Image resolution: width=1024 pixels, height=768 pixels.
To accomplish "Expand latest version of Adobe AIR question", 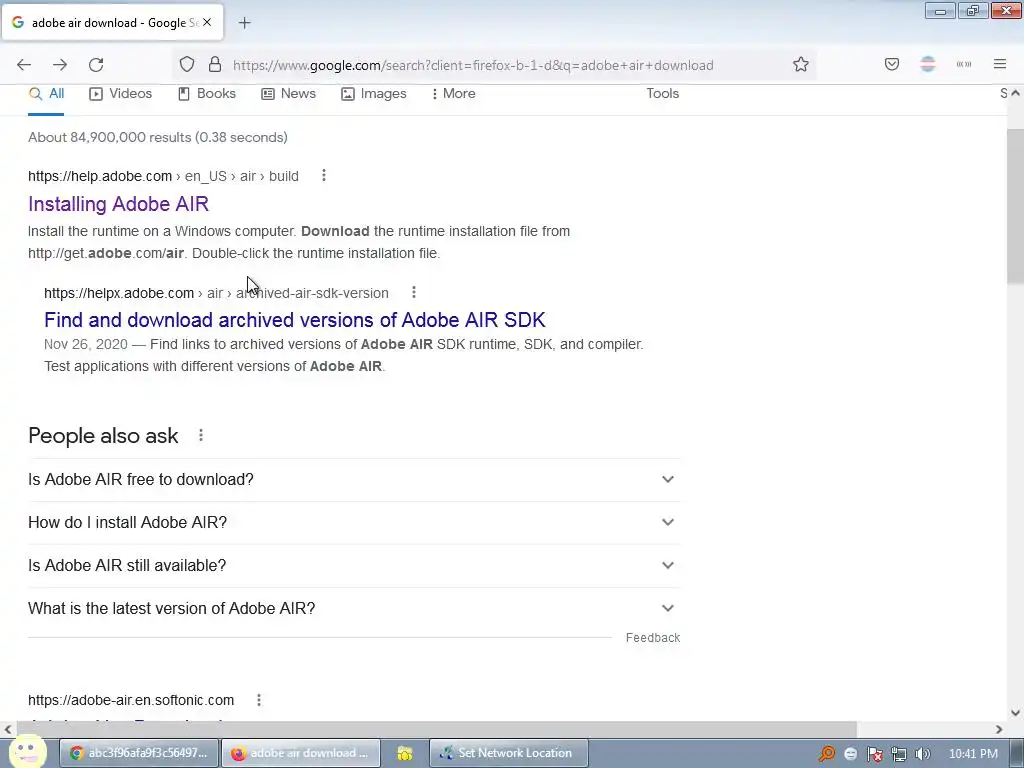I will (x=354, y=609).
